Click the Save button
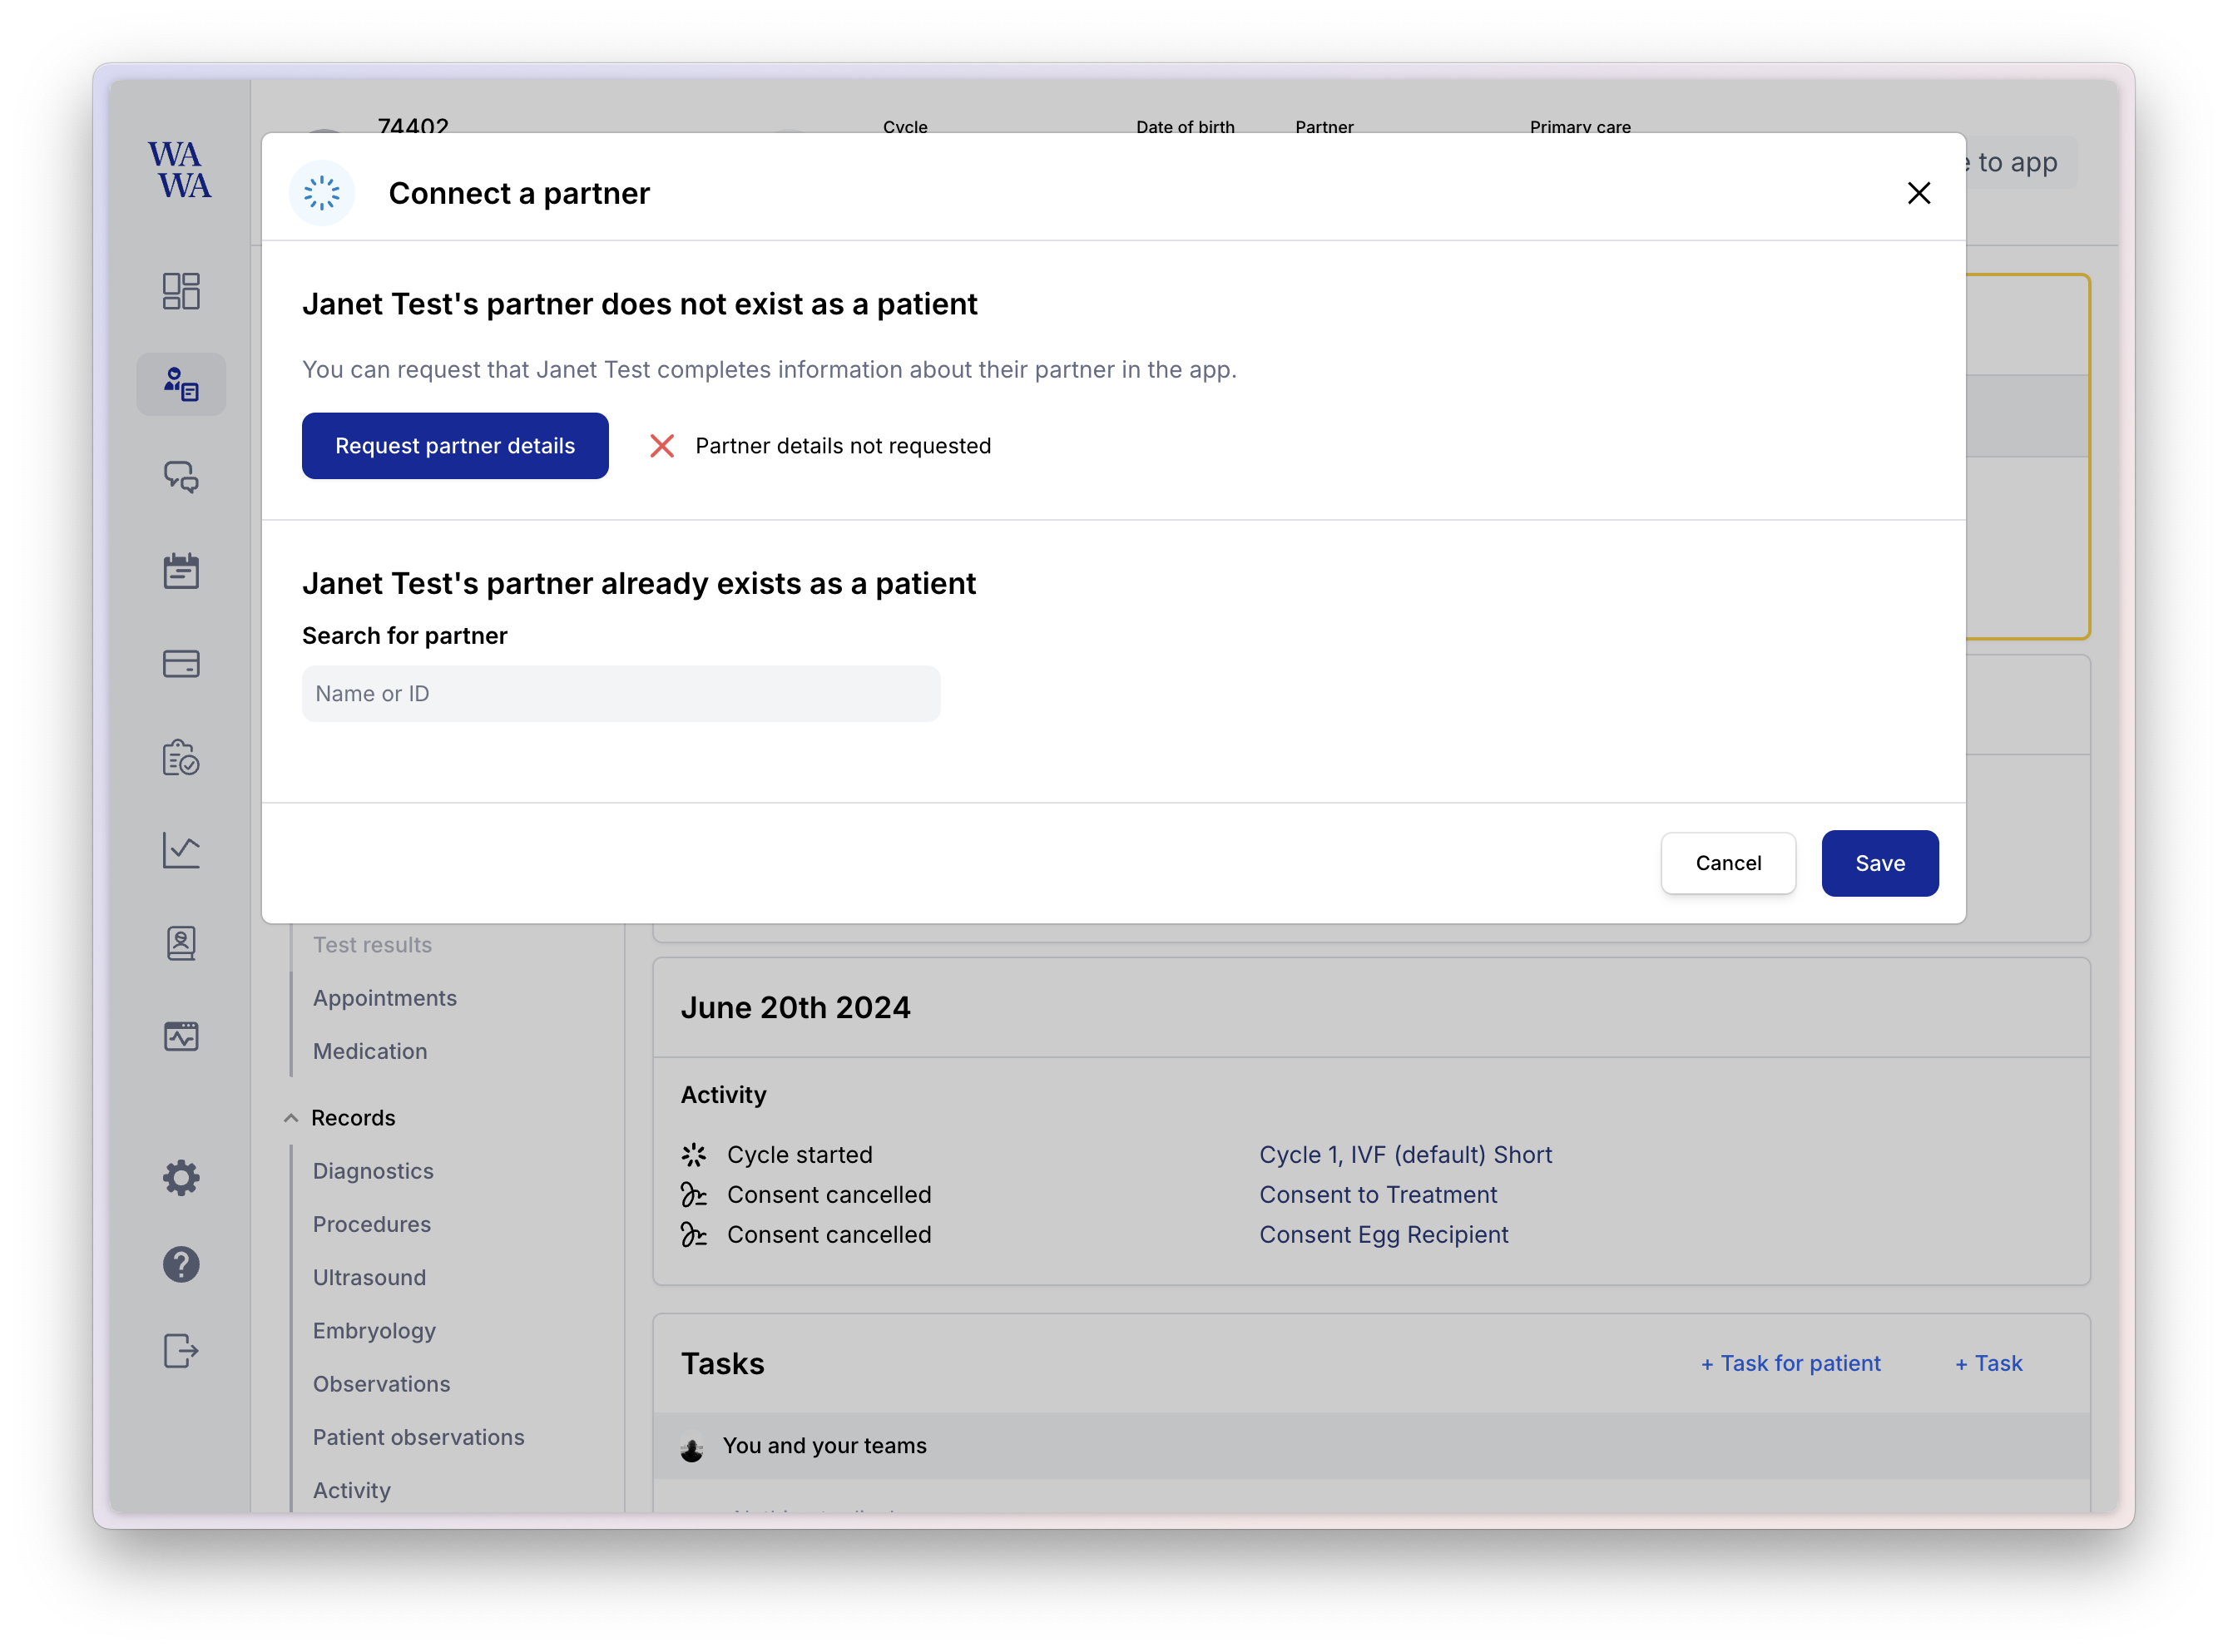This screenshot has width=2228, height=1652. coord(1879,863)
